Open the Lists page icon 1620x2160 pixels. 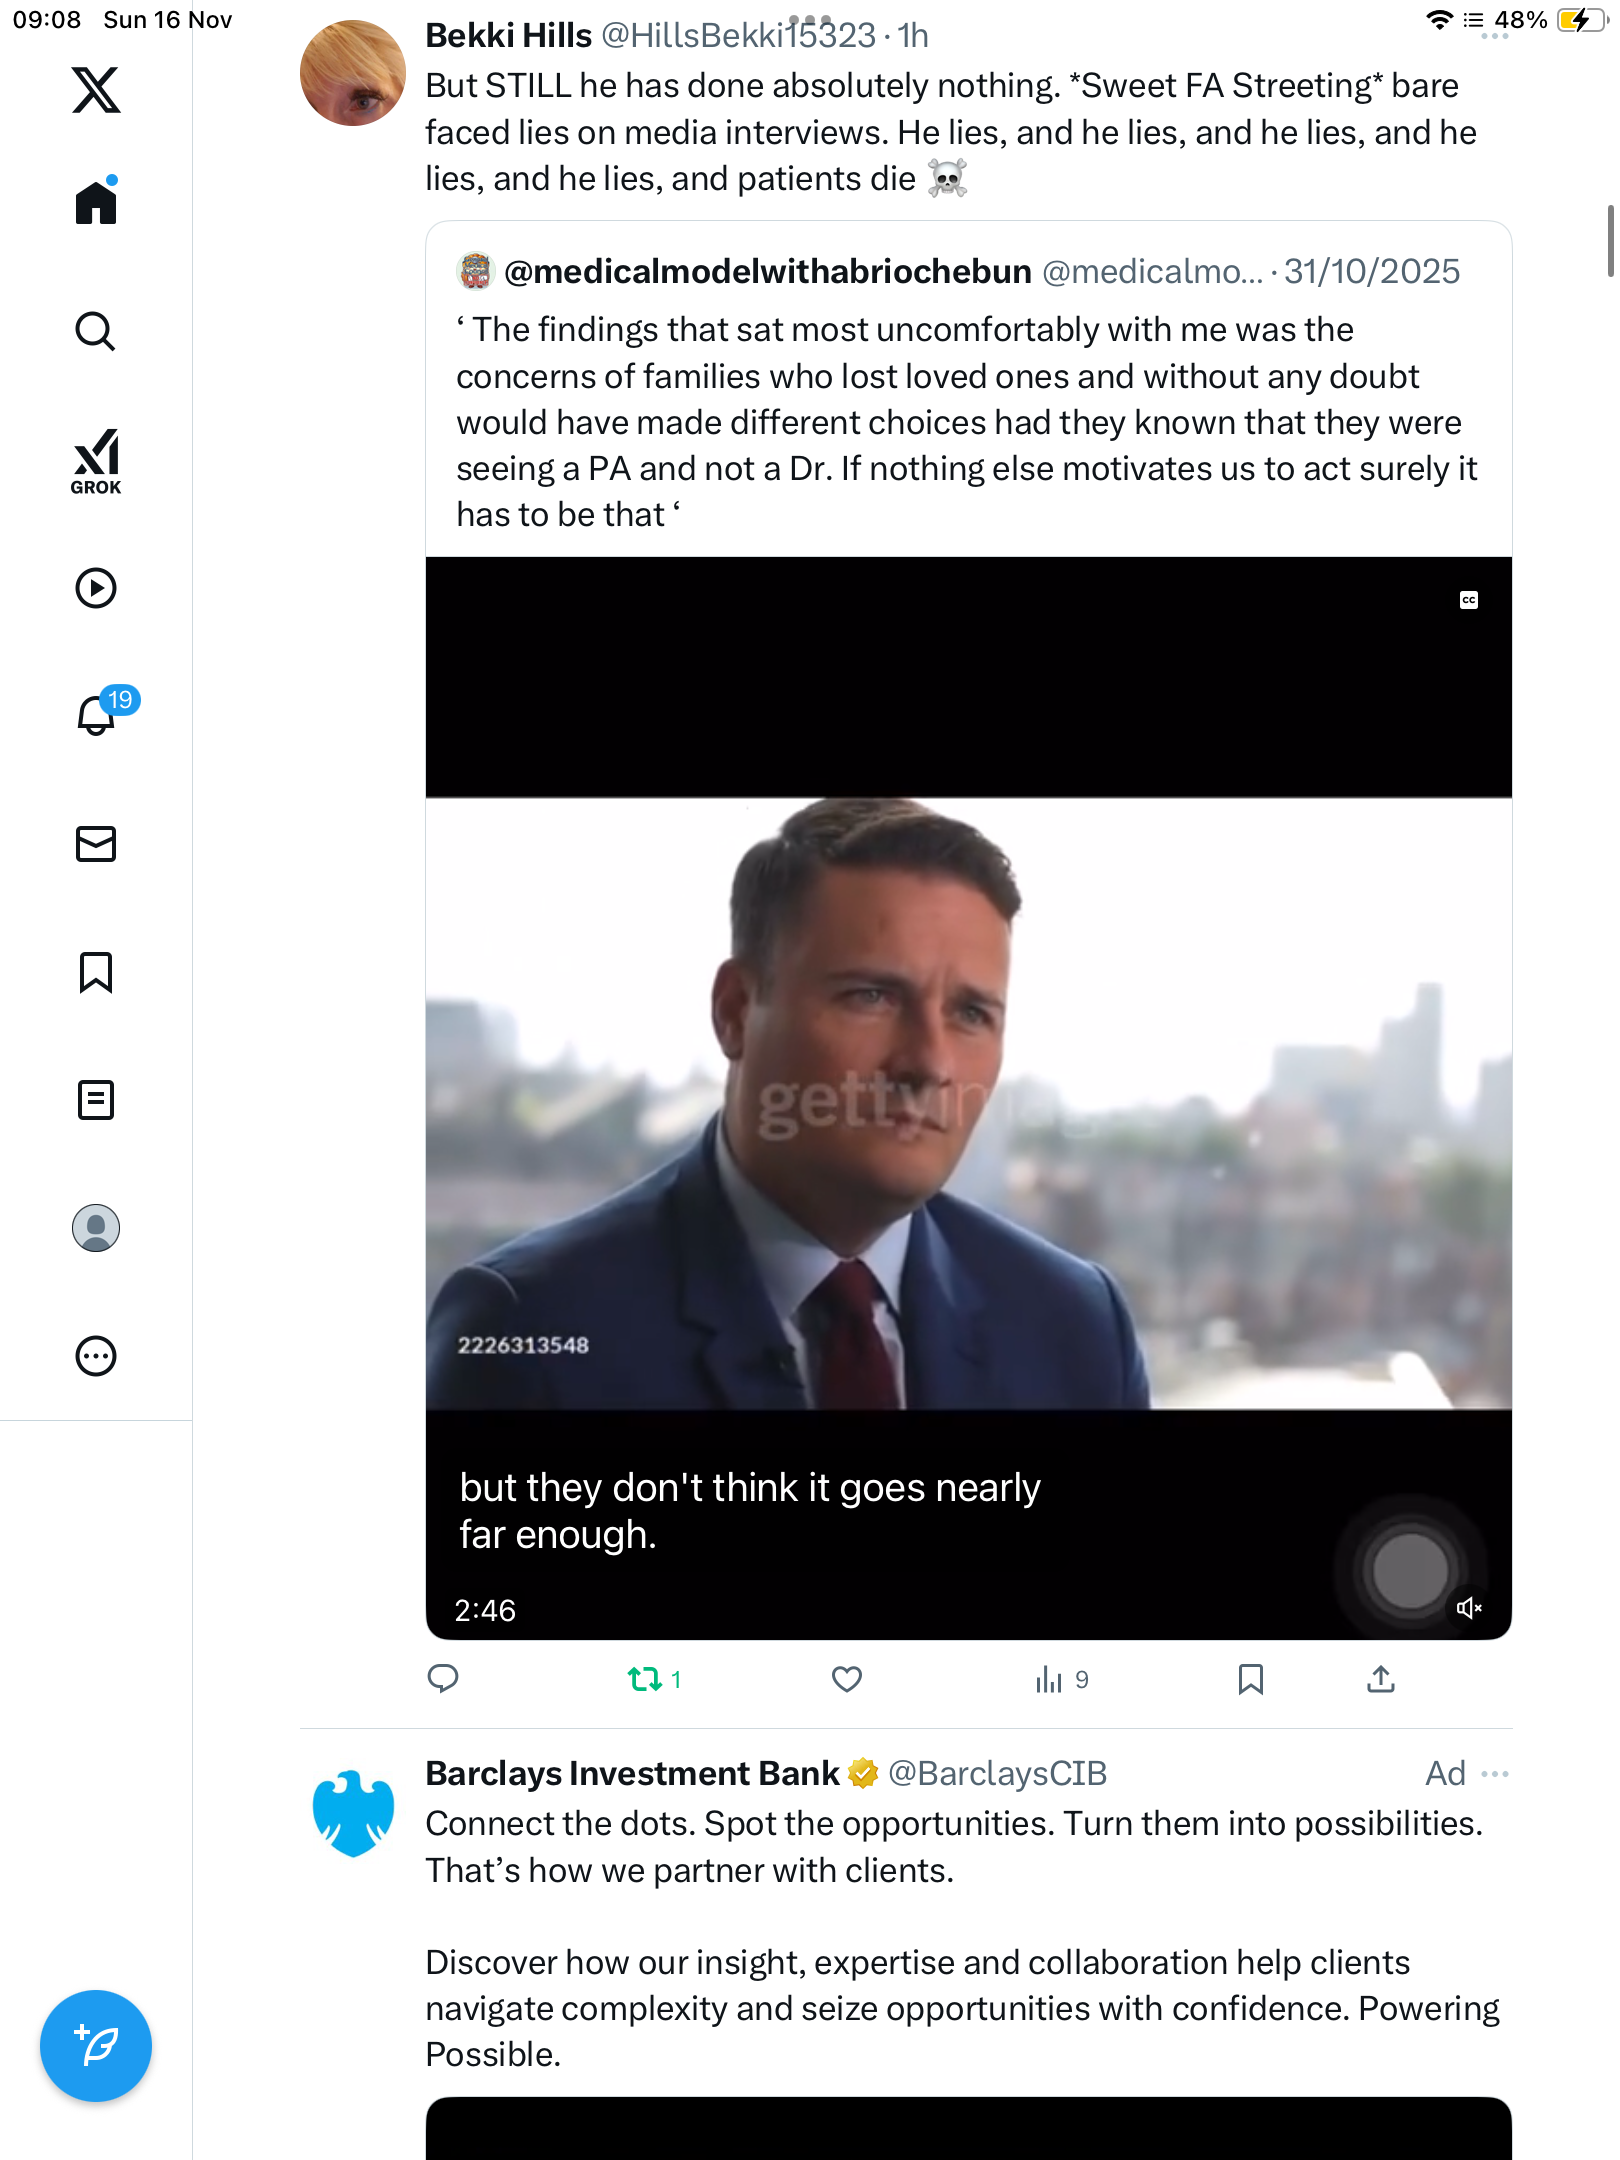[96, 1100]
